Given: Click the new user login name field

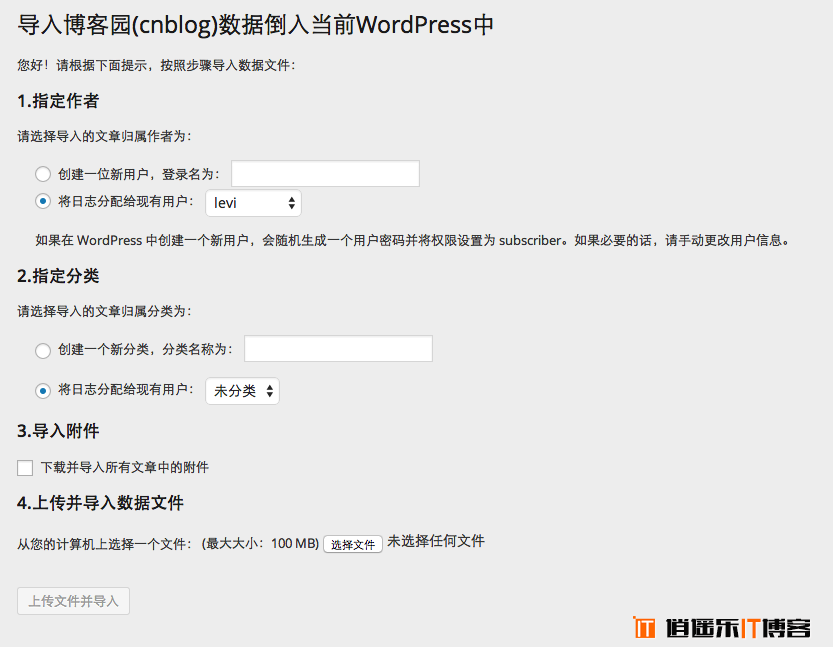Looking at the screenshot, I should tap(325, 174).
